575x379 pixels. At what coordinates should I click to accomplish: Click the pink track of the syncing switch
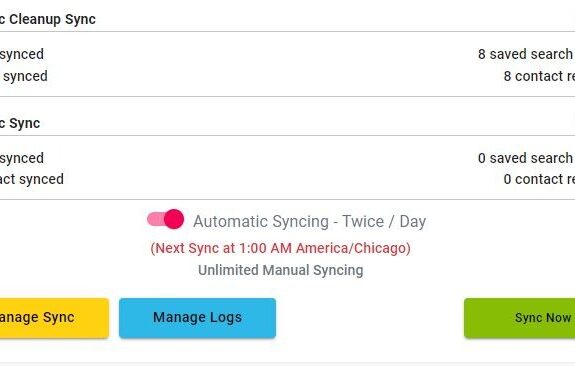pos(155,219)
